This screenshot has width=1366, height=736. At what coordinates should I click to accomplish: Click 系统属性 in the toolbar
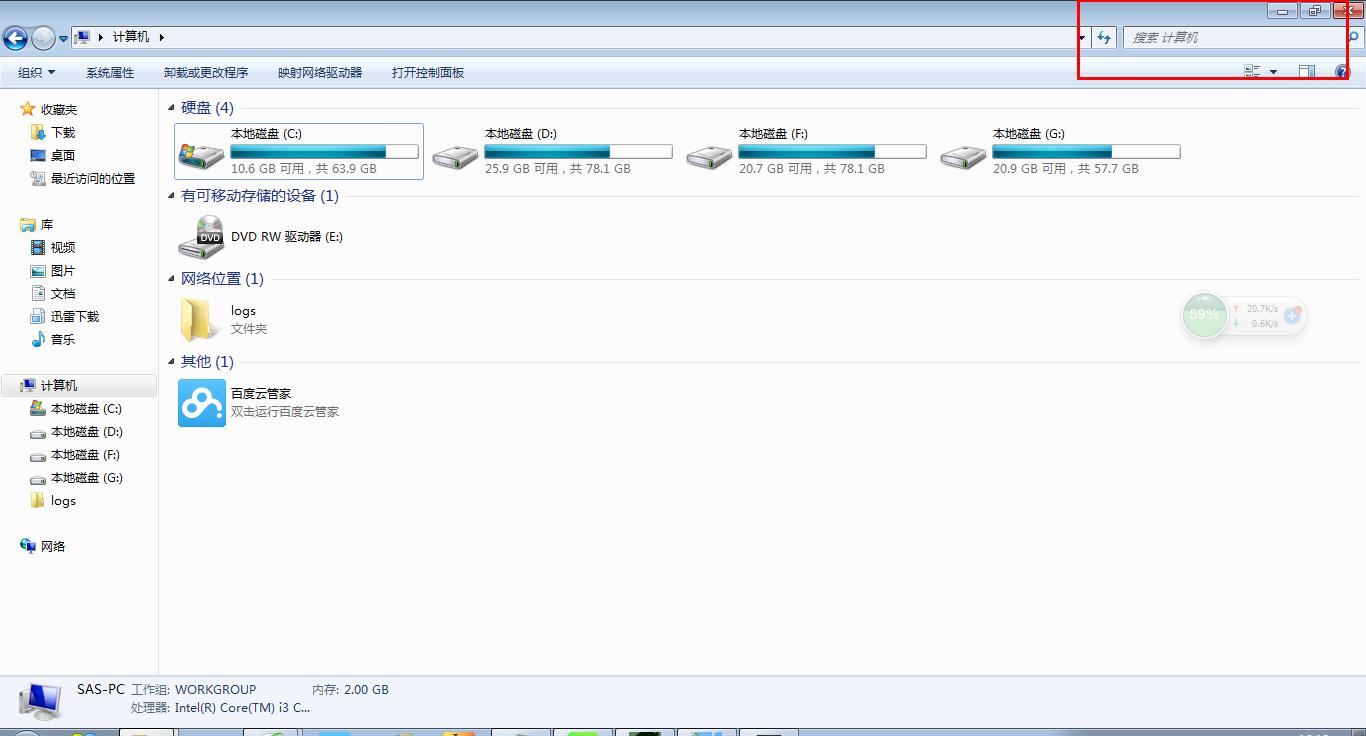(110, 72)
